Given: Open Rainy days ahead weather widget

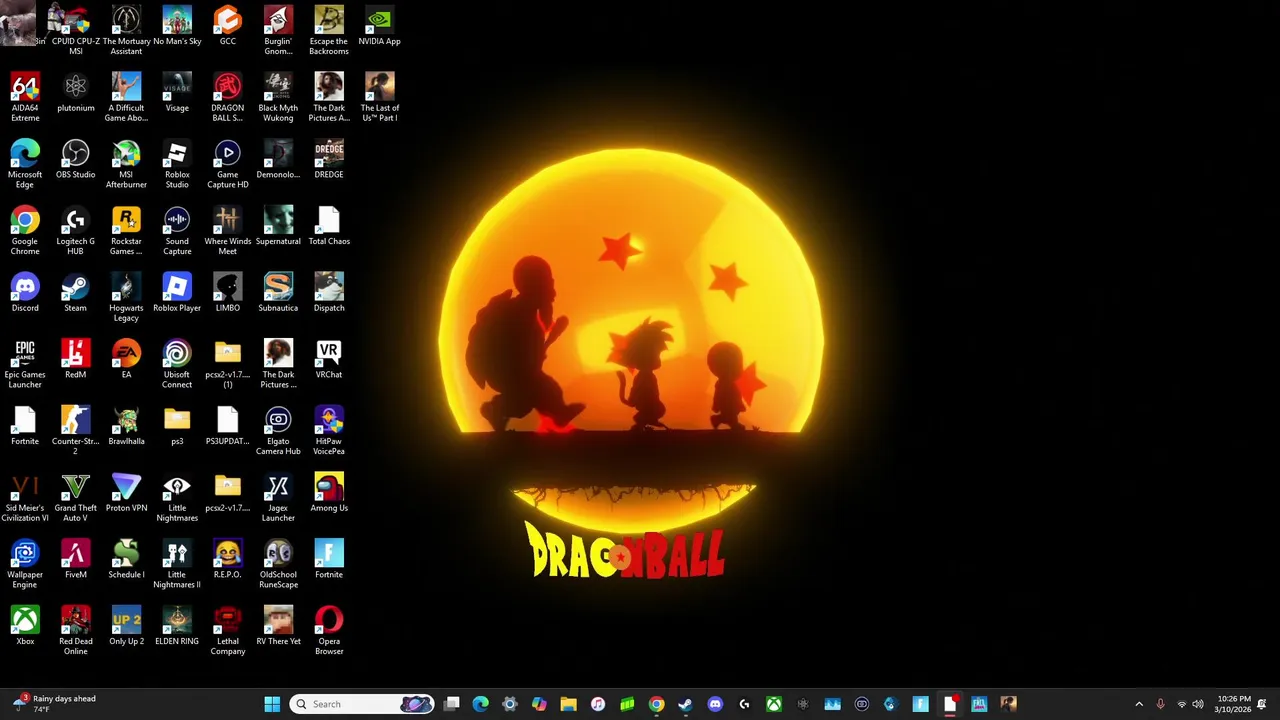Looking at the screenshot, I should click(53, 704).
